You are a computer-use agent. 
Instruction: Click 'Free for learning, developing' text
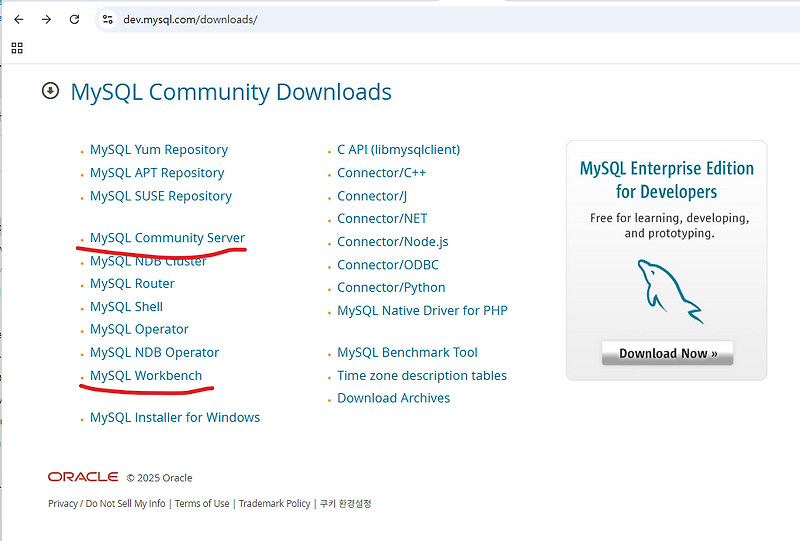click(x=669, y=218)
